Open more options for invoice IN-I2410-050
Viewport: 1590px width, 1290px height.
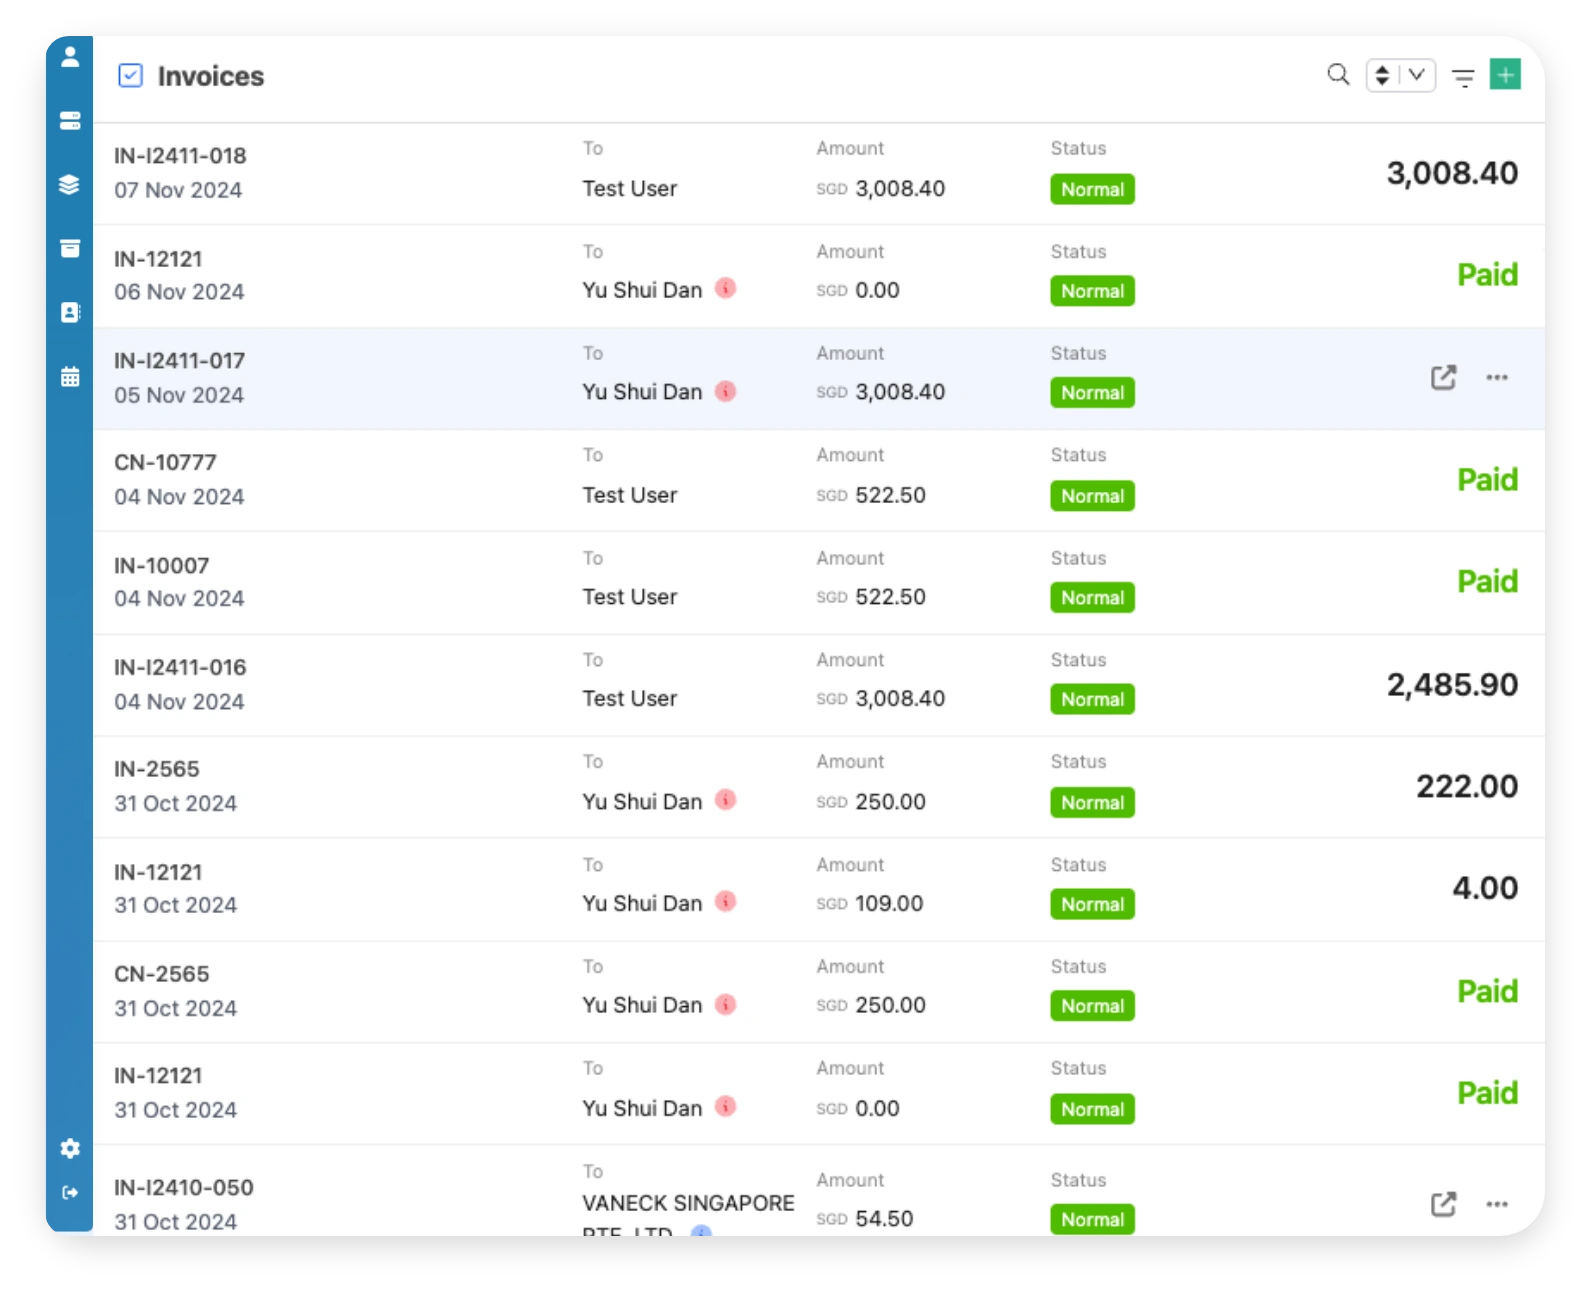click(1496, 1204)
